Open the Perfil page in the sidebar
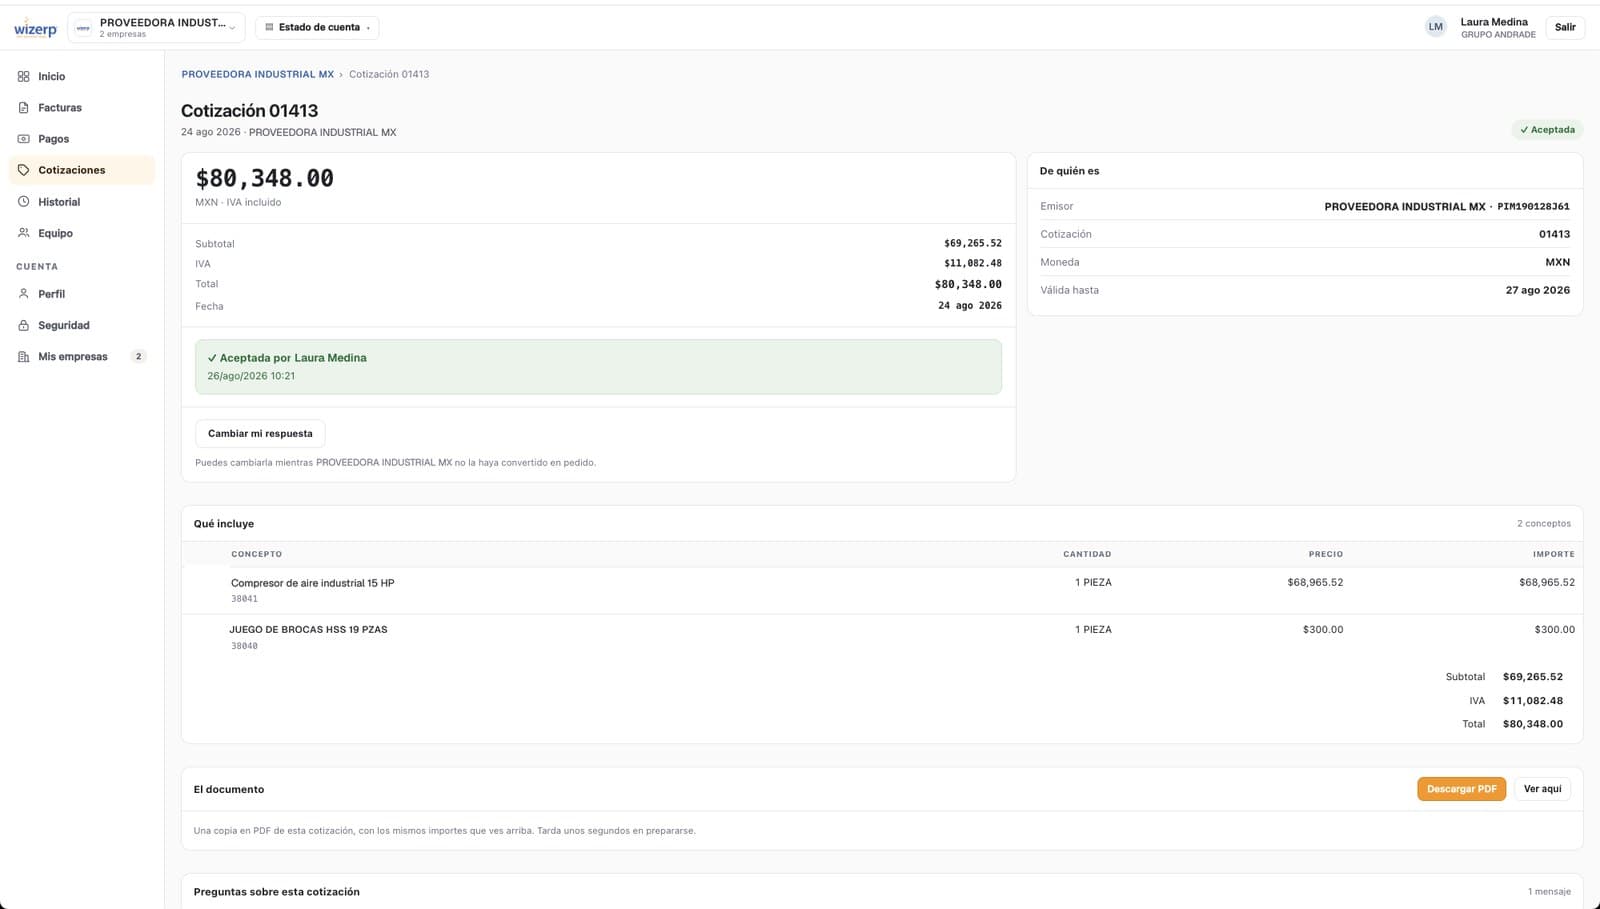This screenshot has width=1600, height=909. (x=82, y=294)
